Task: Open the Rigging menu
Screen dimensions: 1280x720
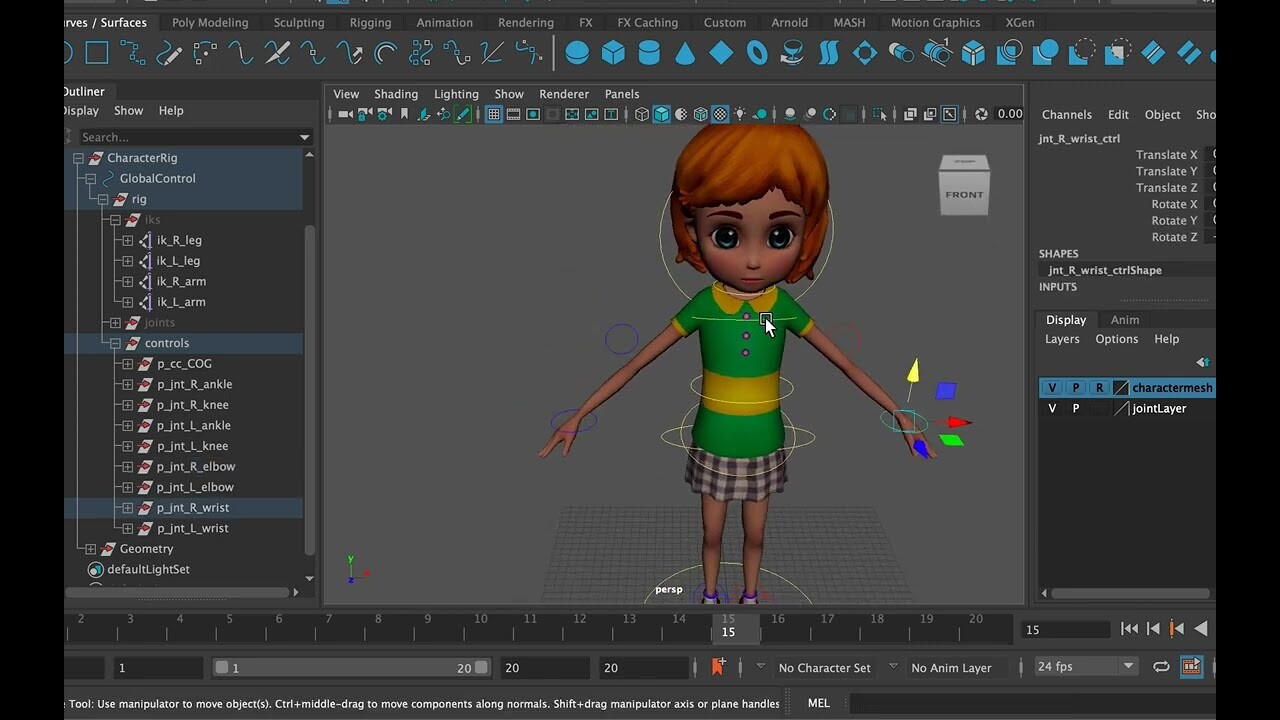Action: click(x=369, y=22)
